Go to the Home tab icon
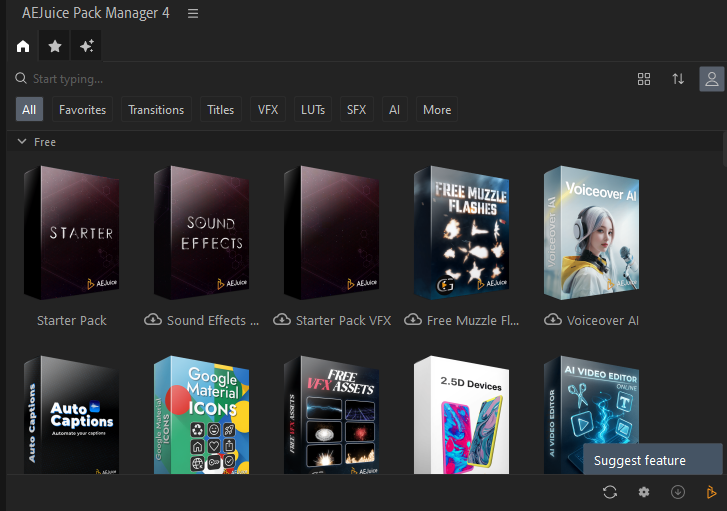The image size is (727, 511). 23,46
